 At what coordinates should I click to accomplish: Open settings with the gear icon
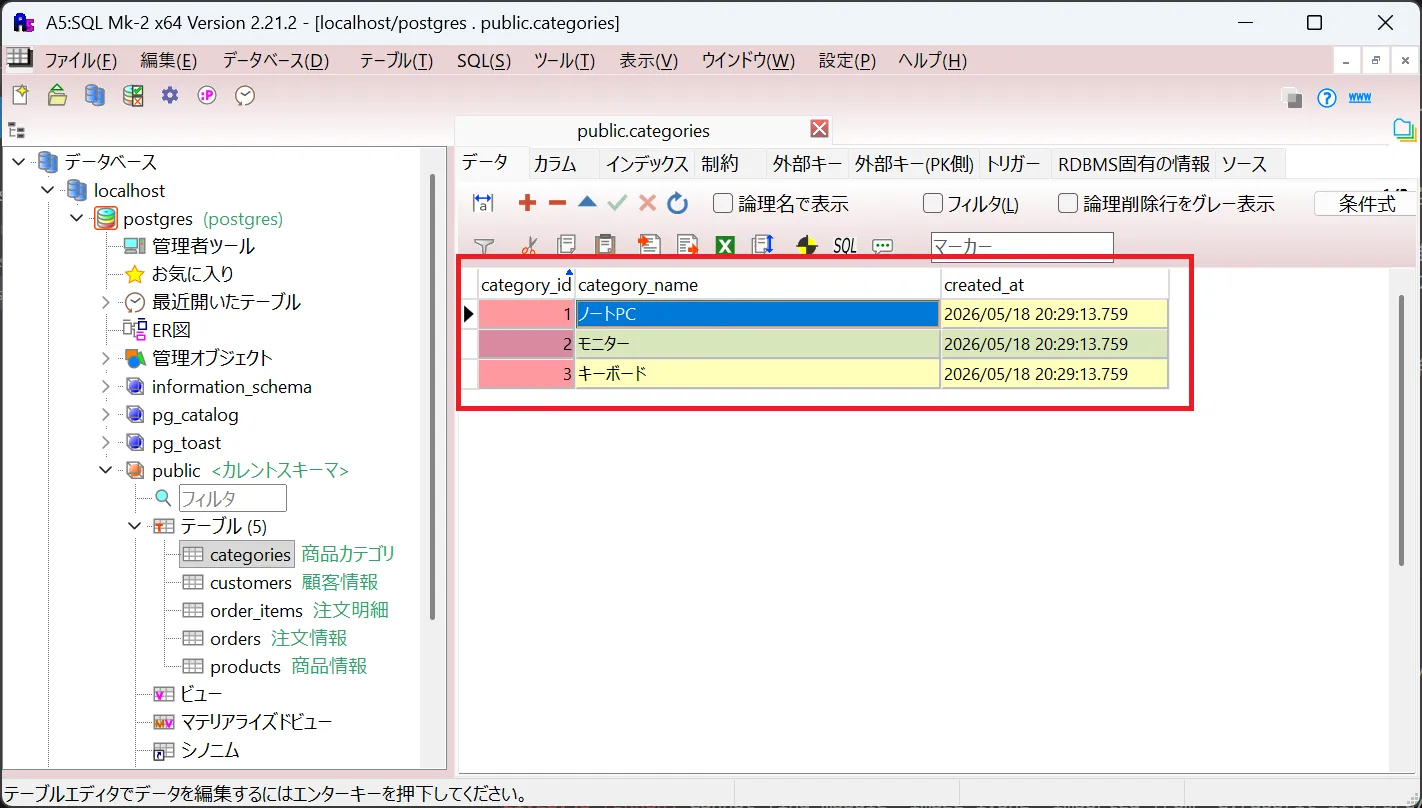[x=170, y=95]
